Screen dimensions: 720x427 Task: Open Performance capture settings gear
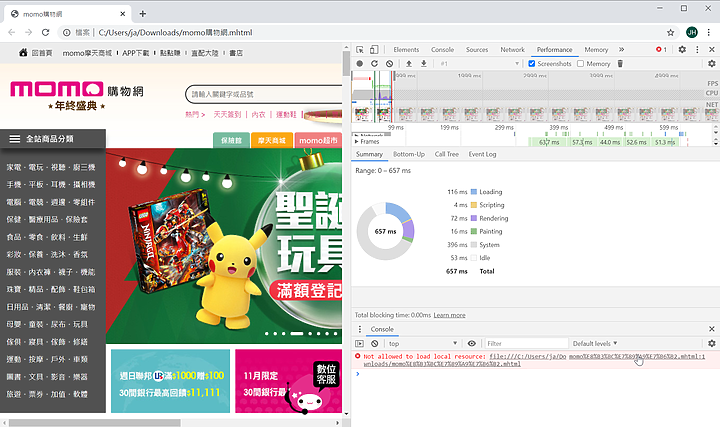coord(712,63)
